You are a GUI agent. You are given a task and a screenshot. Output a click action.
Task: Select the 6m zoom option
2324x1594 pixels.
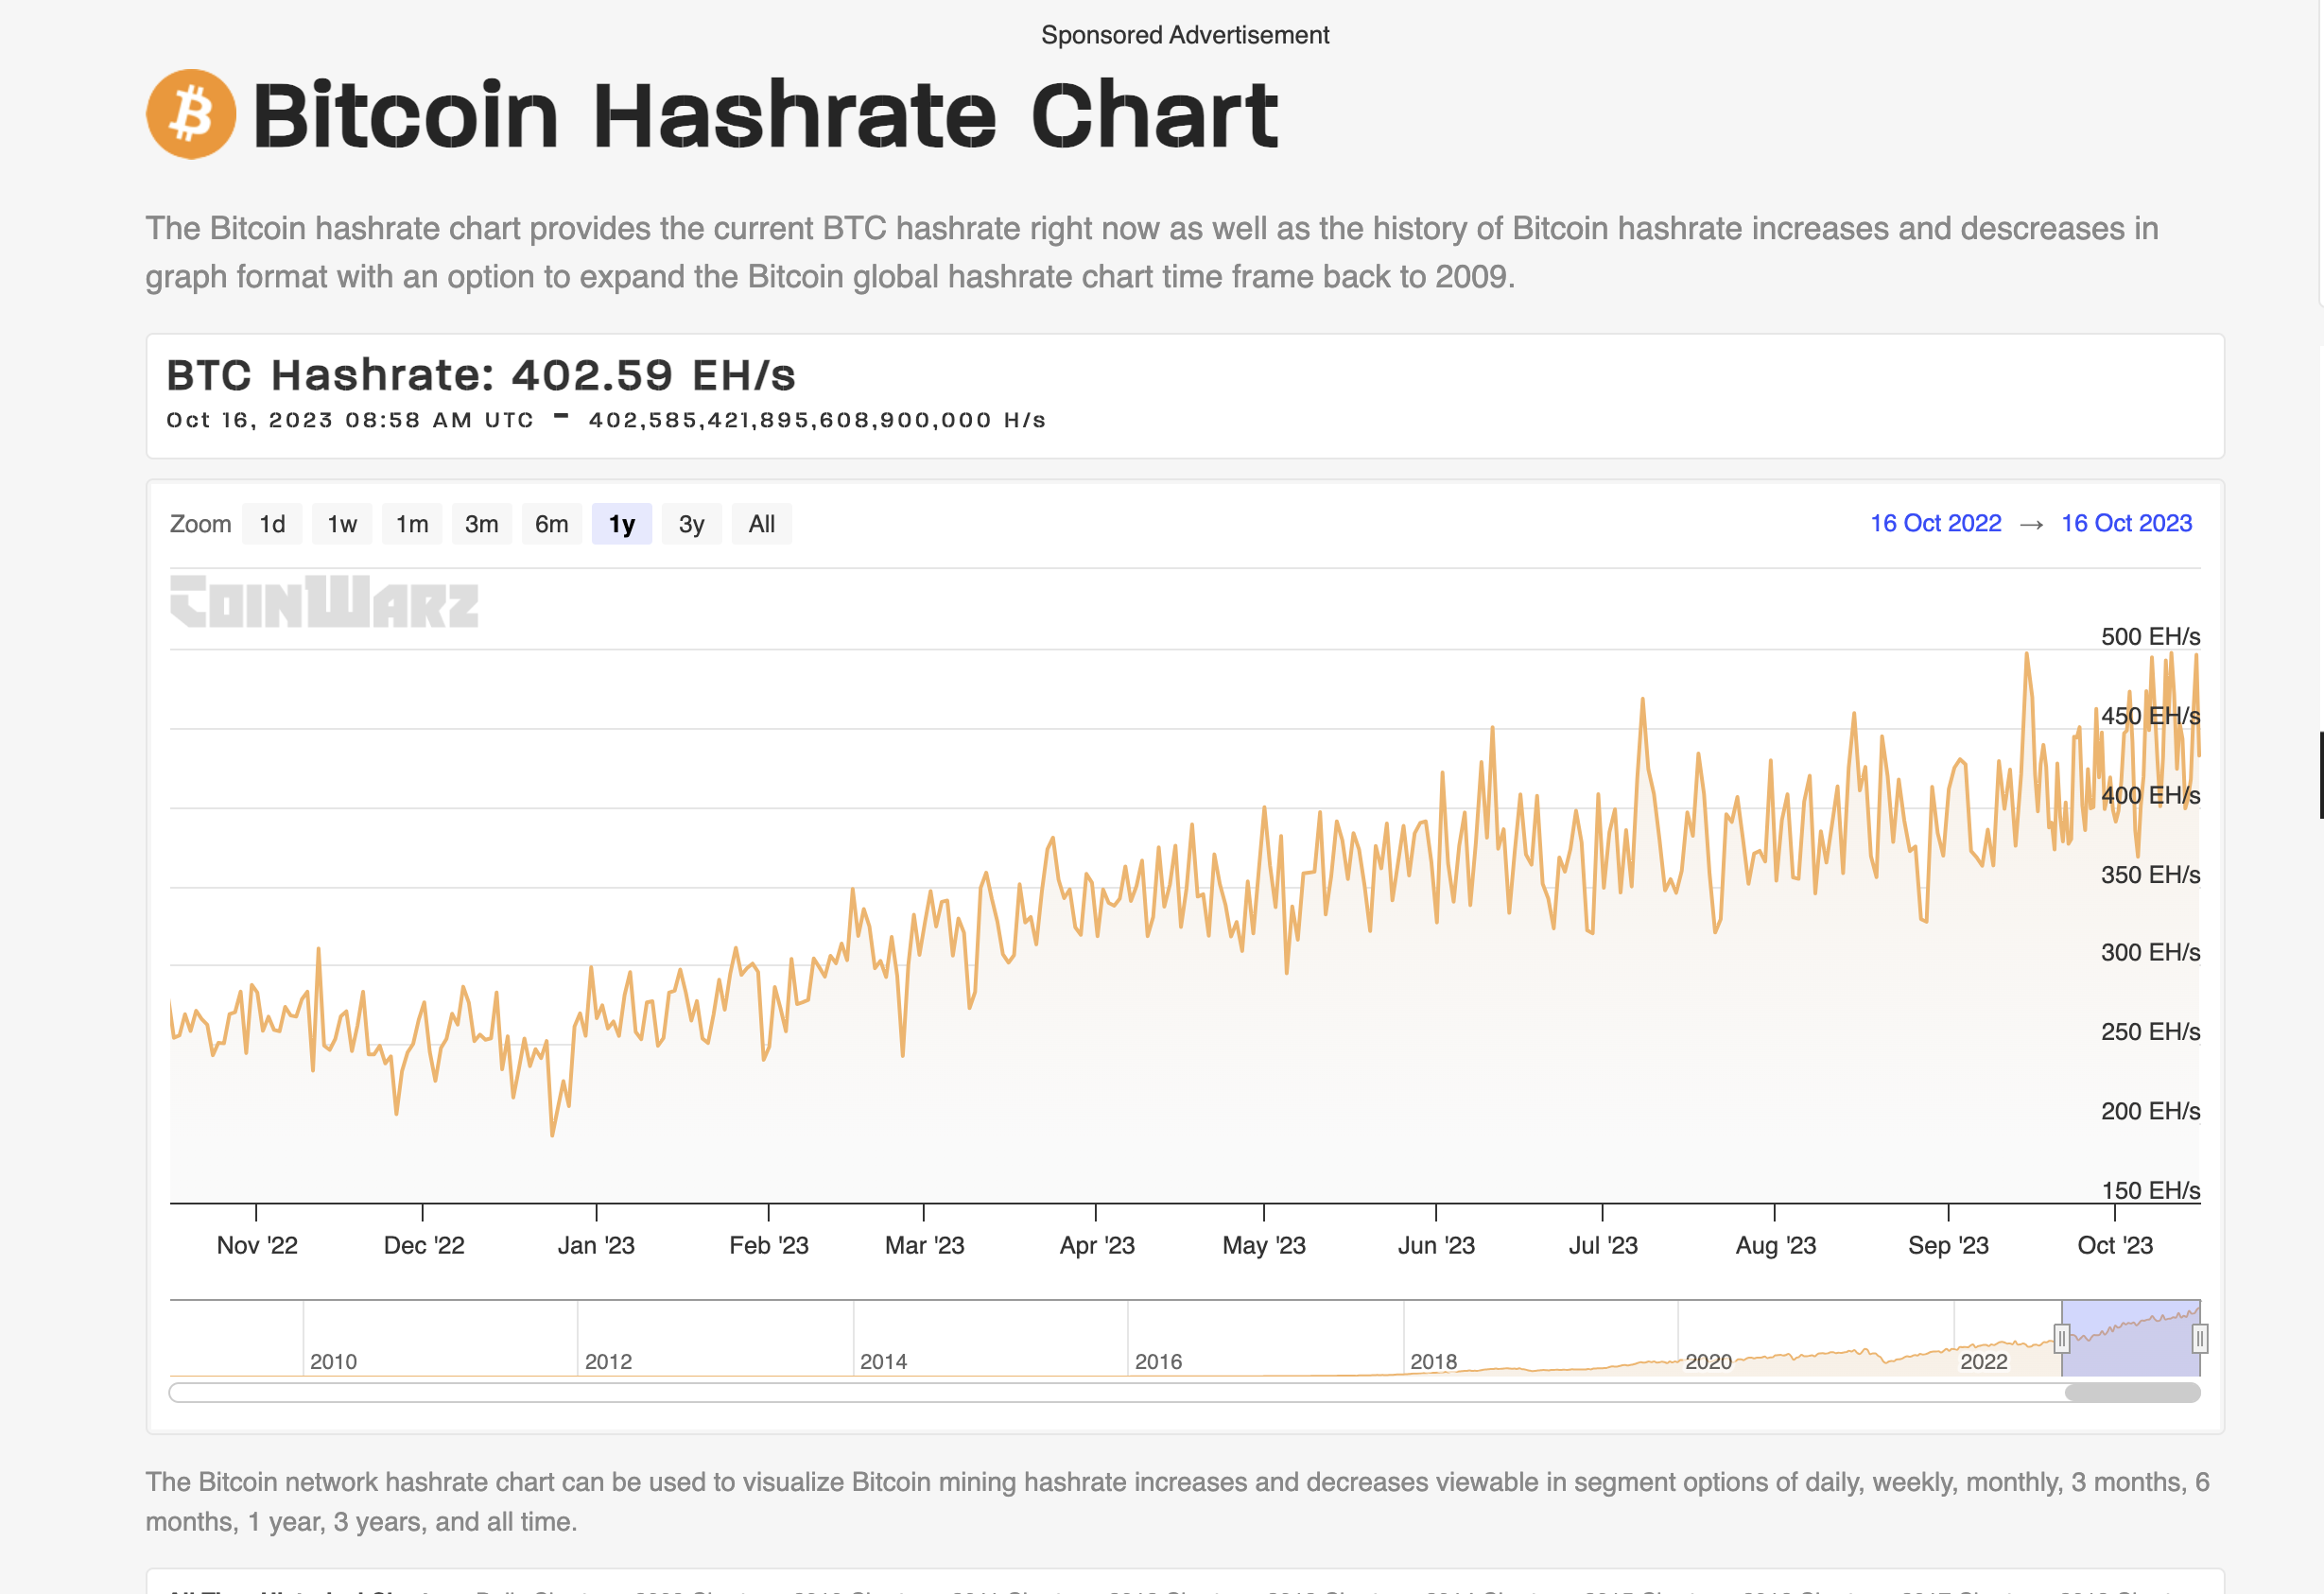pyautogui.click(x=551, y=523)
